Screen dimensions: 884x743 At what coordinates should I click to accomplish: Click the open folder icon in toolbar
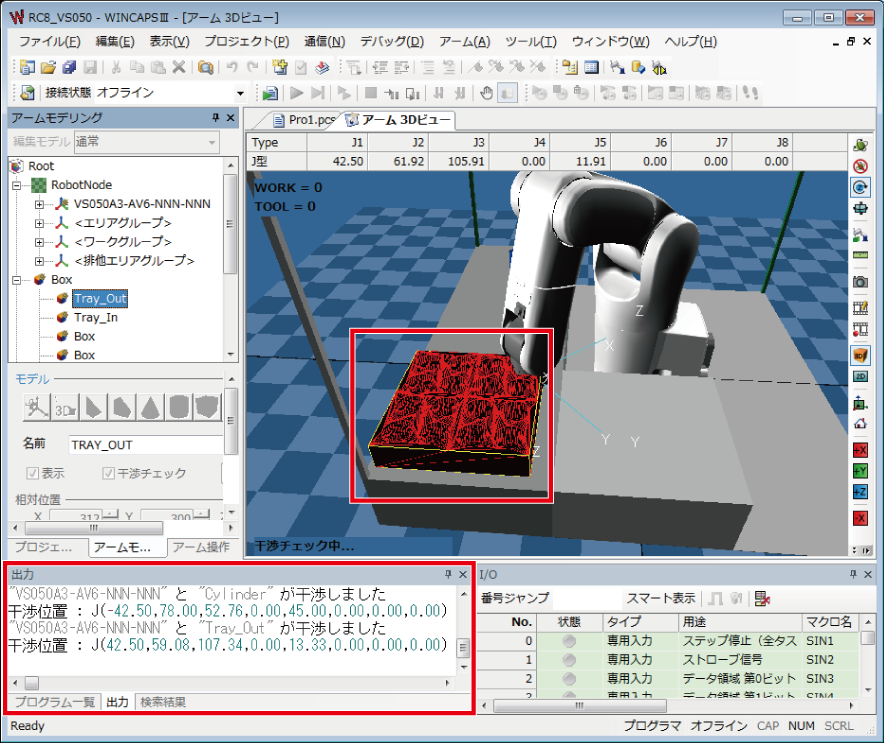(x=48, y=67)
